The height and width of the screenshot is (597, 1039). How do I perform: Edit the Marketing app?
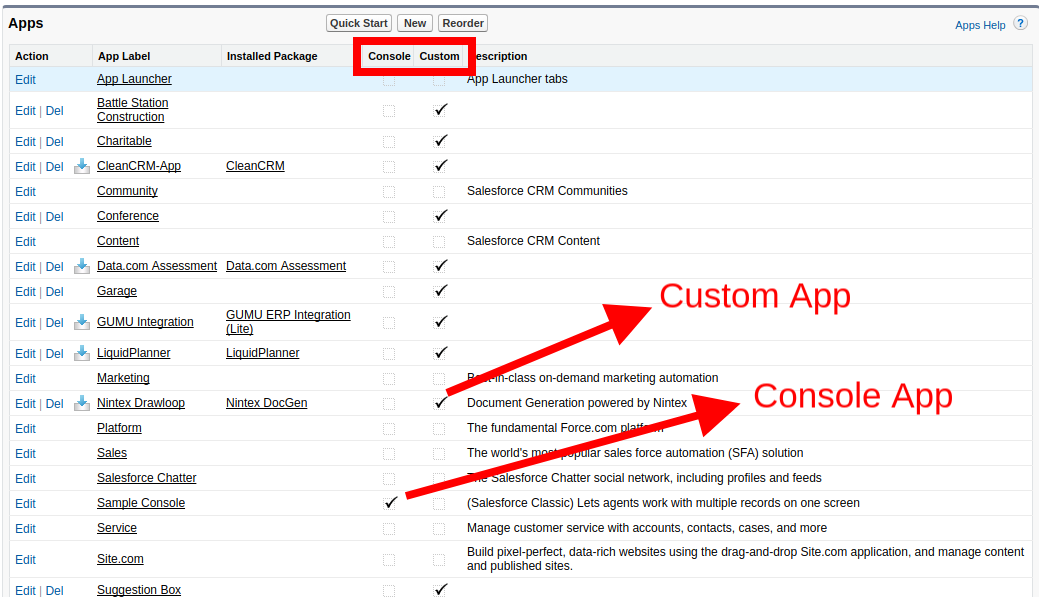click(25, 379)
